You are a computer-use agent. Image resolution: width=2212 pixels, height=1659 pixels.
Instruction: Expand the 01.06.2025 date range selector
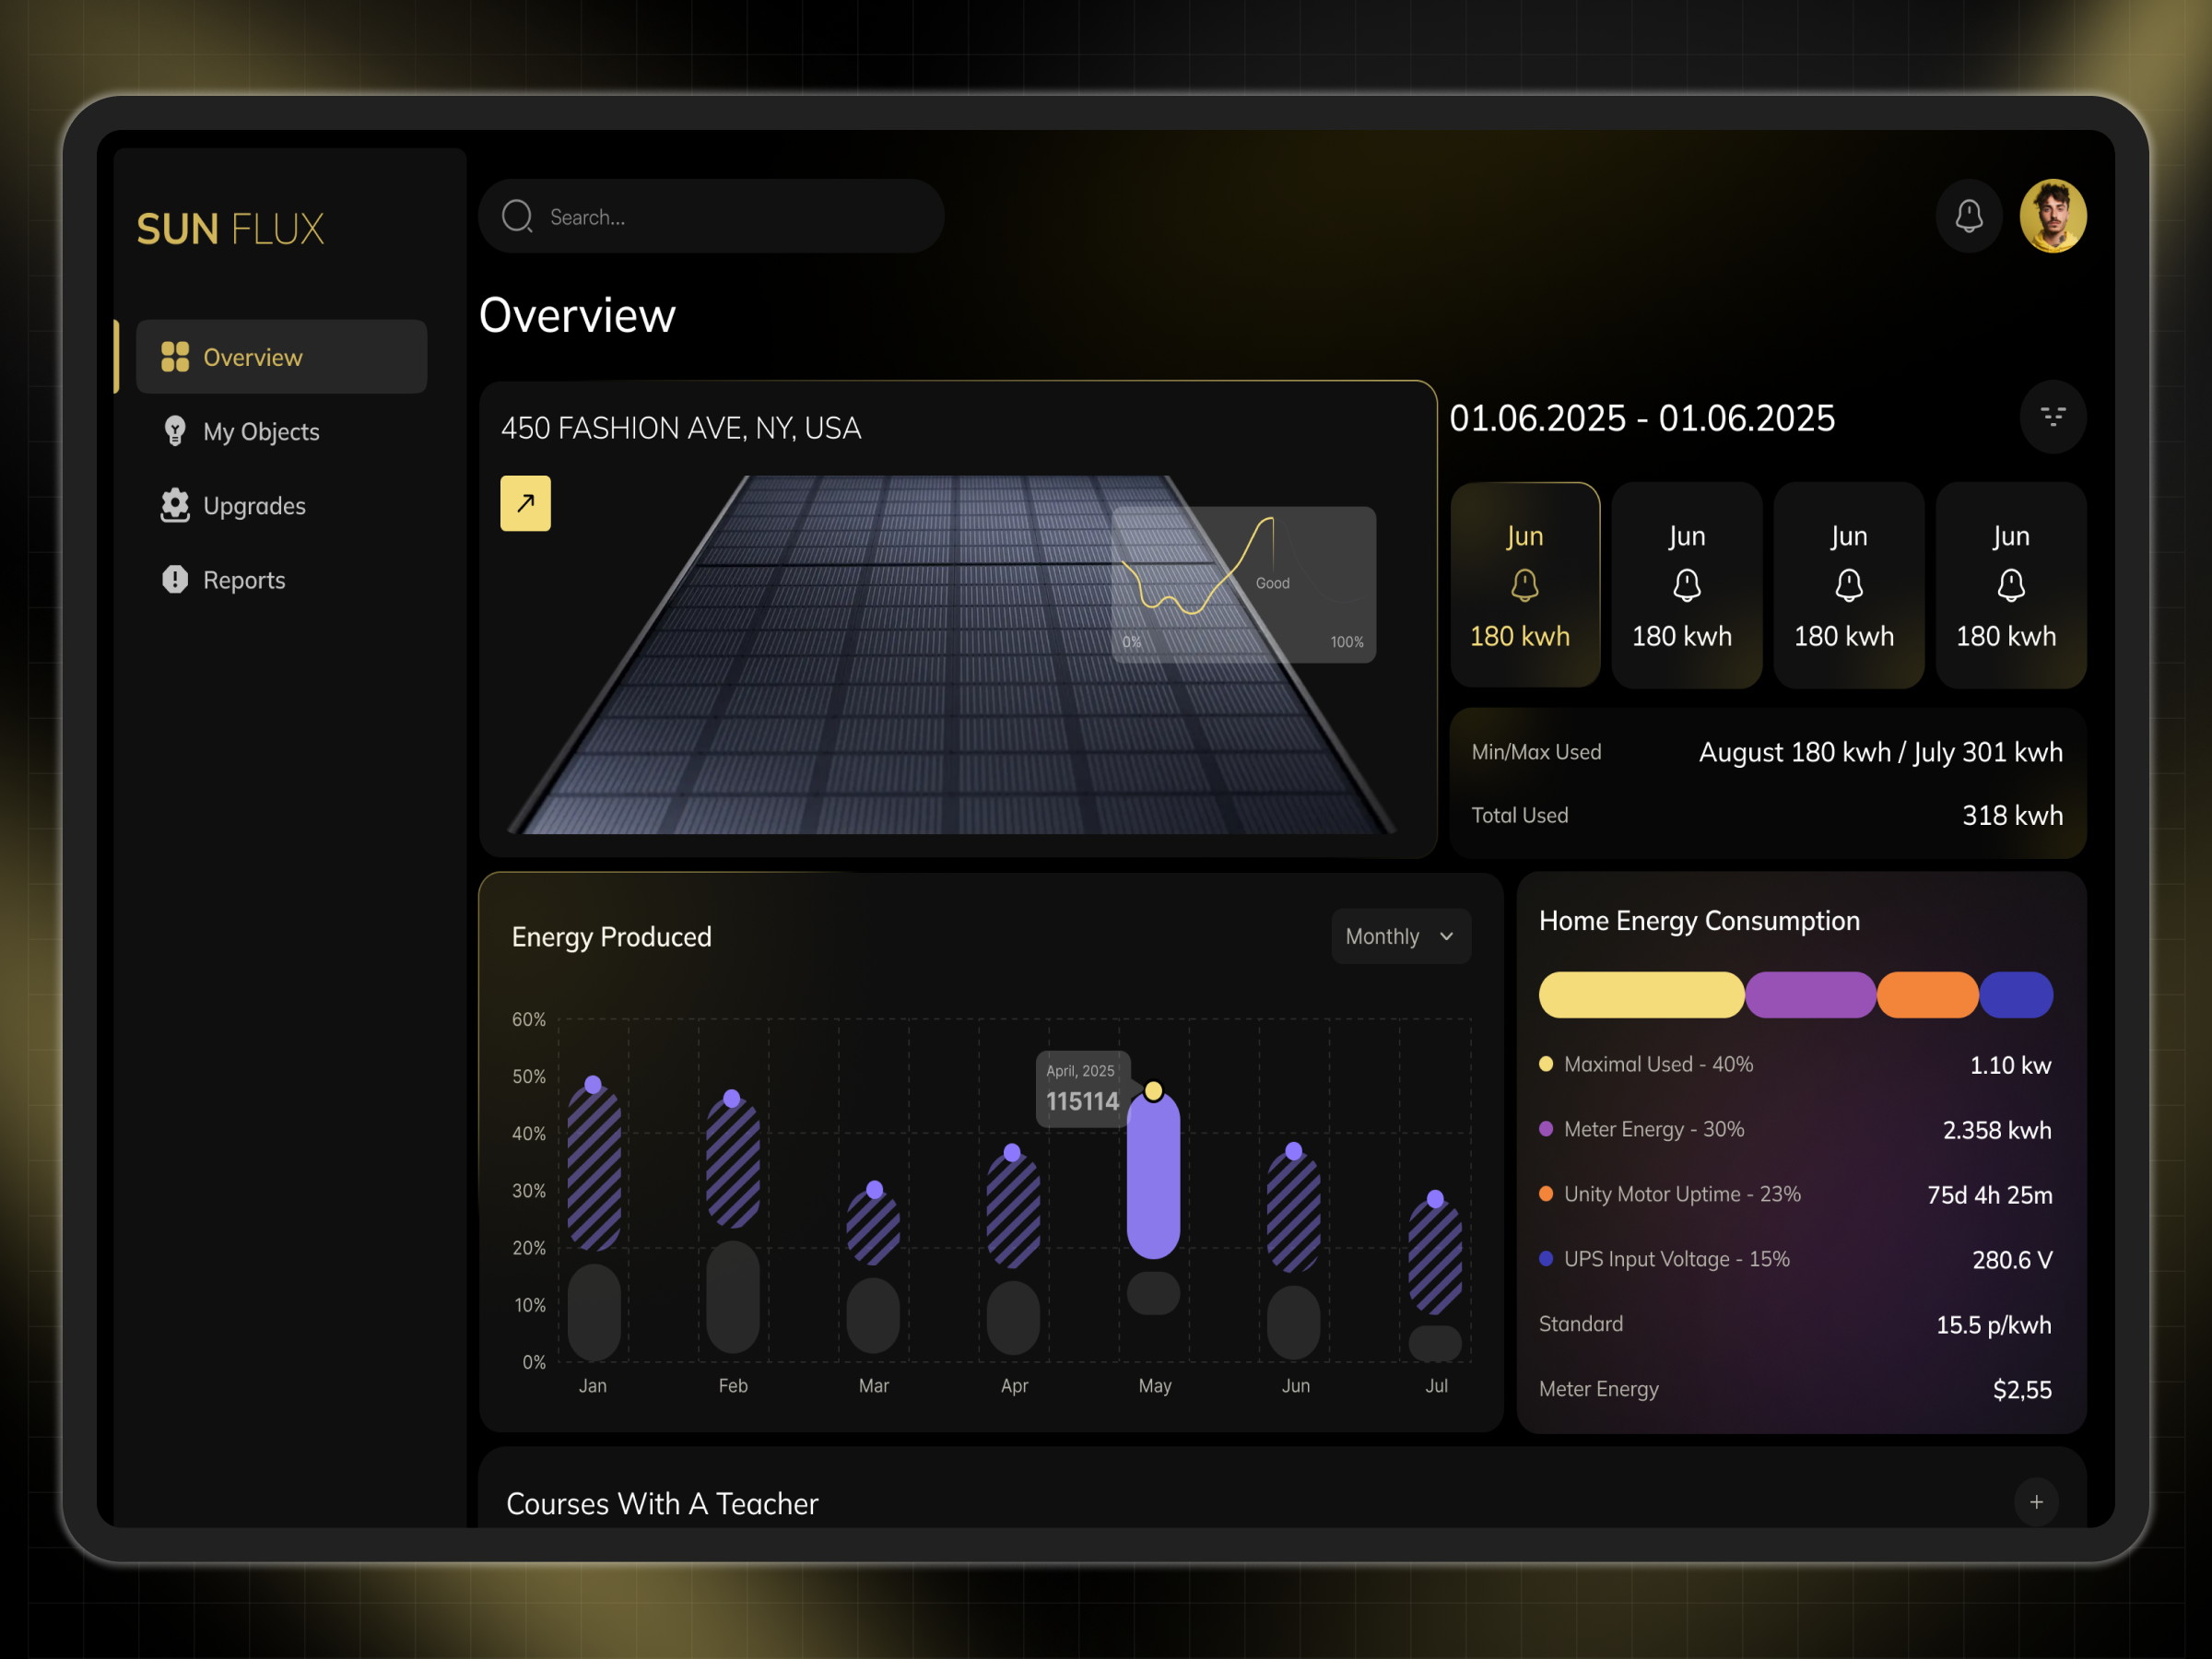point(1642,417)
